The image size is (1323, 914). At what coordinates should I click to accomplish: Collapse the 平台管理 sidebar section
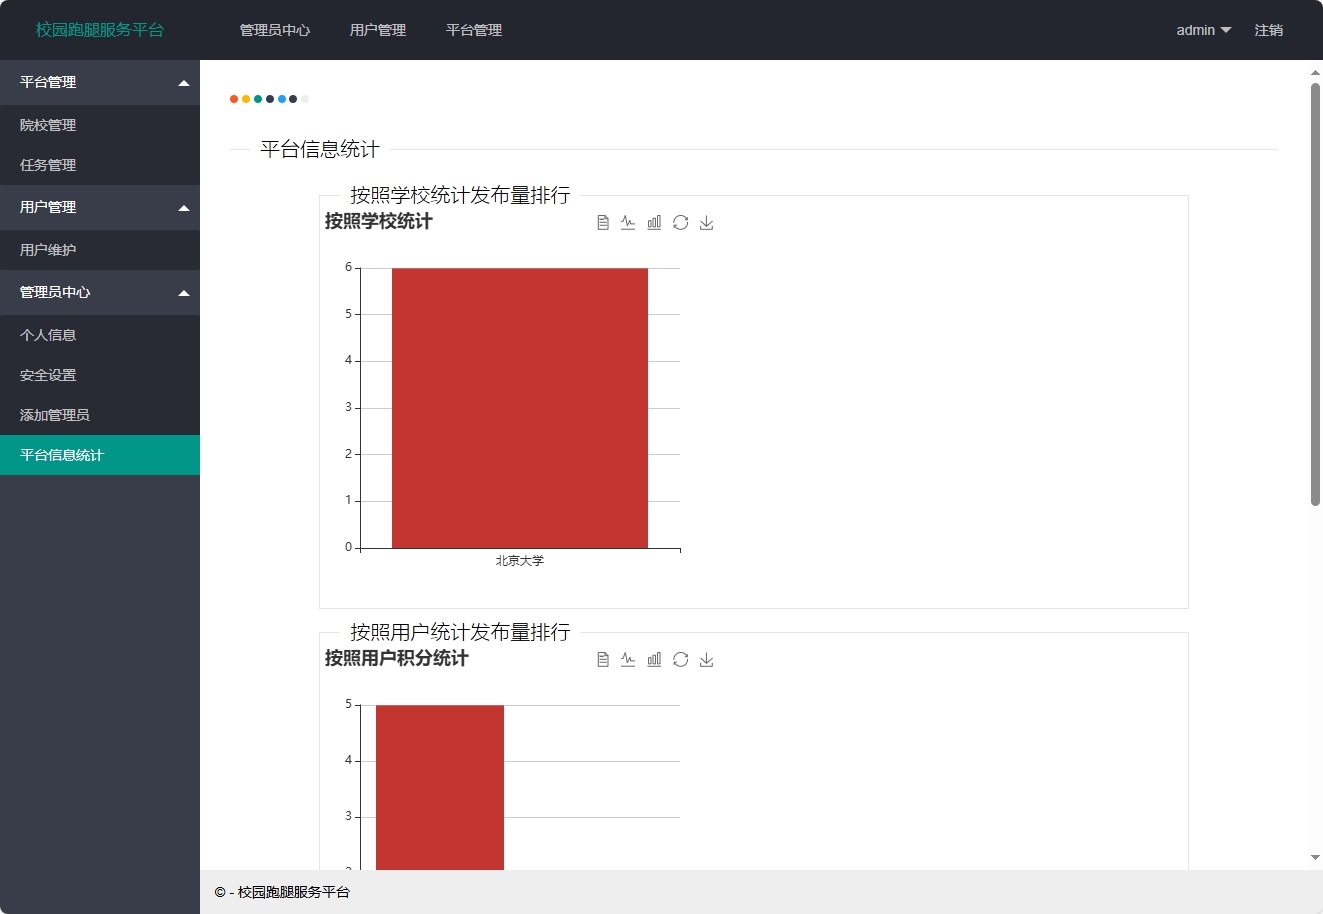point(100,82)
